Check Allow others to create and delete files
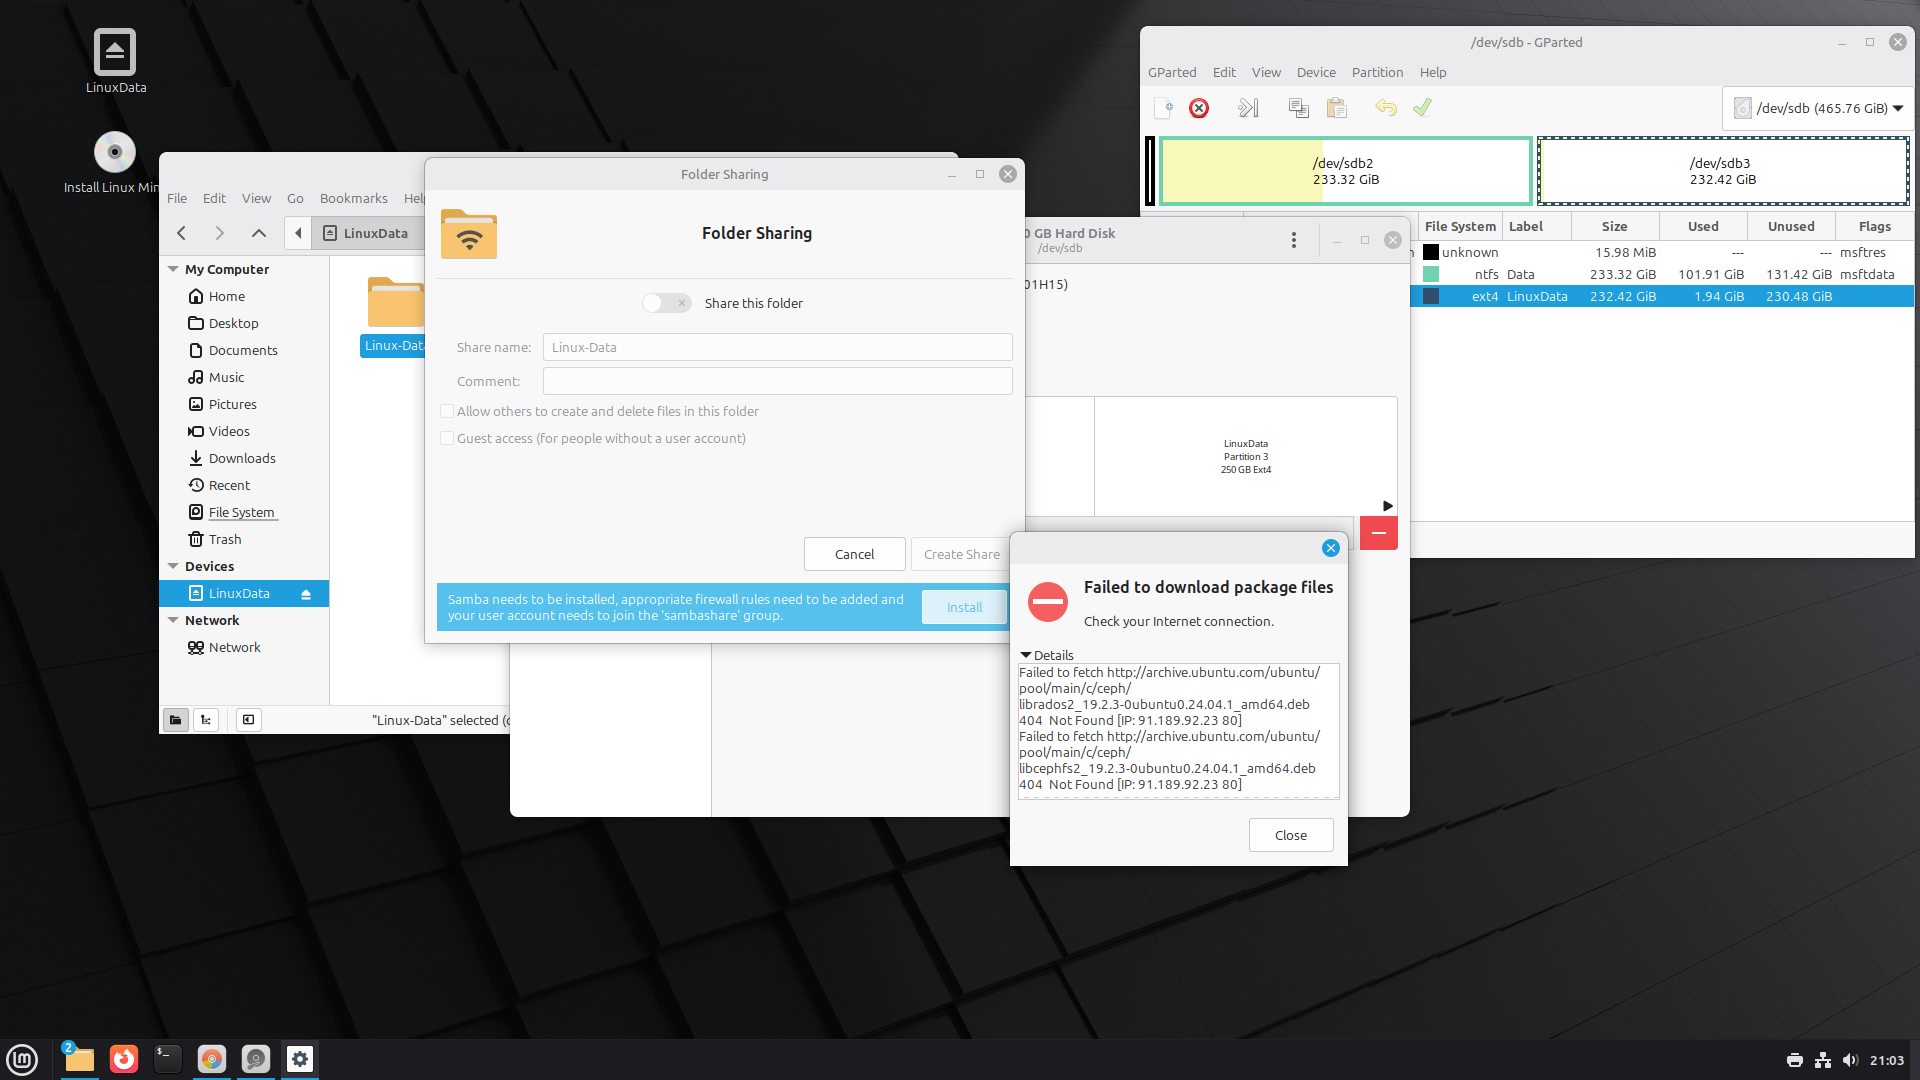Image resolution: width=1920 pixels, height=1080 pixels. click(447, 411)
